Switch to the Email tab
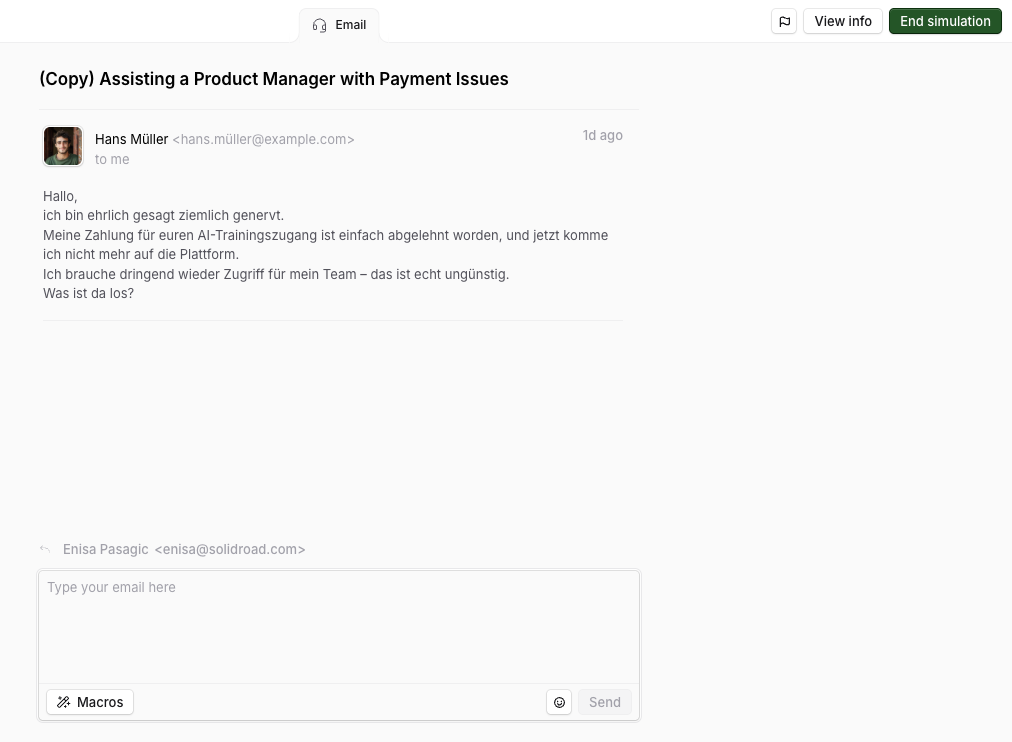Image resolution: width=1012 pixels, height=742 pixels. (x=339, y=25)
